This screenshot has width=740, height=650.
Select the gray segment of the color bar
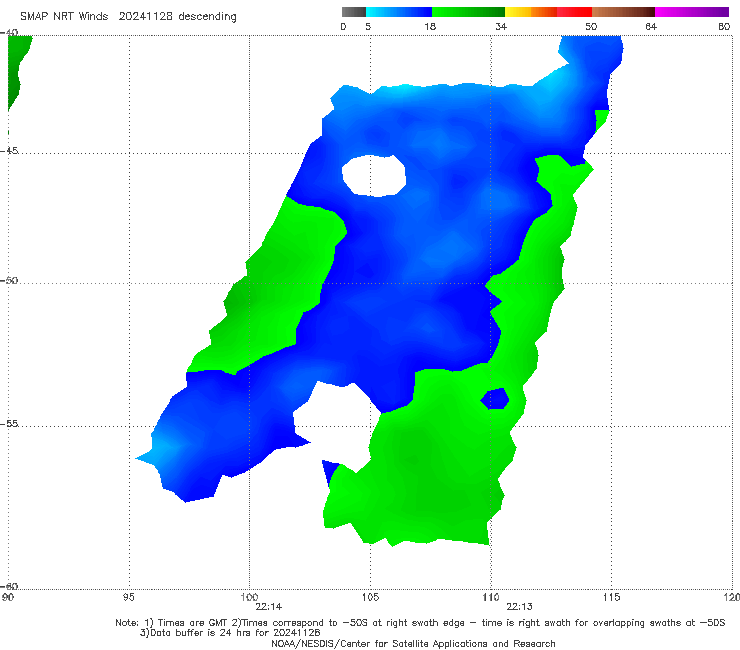[354, 12]
